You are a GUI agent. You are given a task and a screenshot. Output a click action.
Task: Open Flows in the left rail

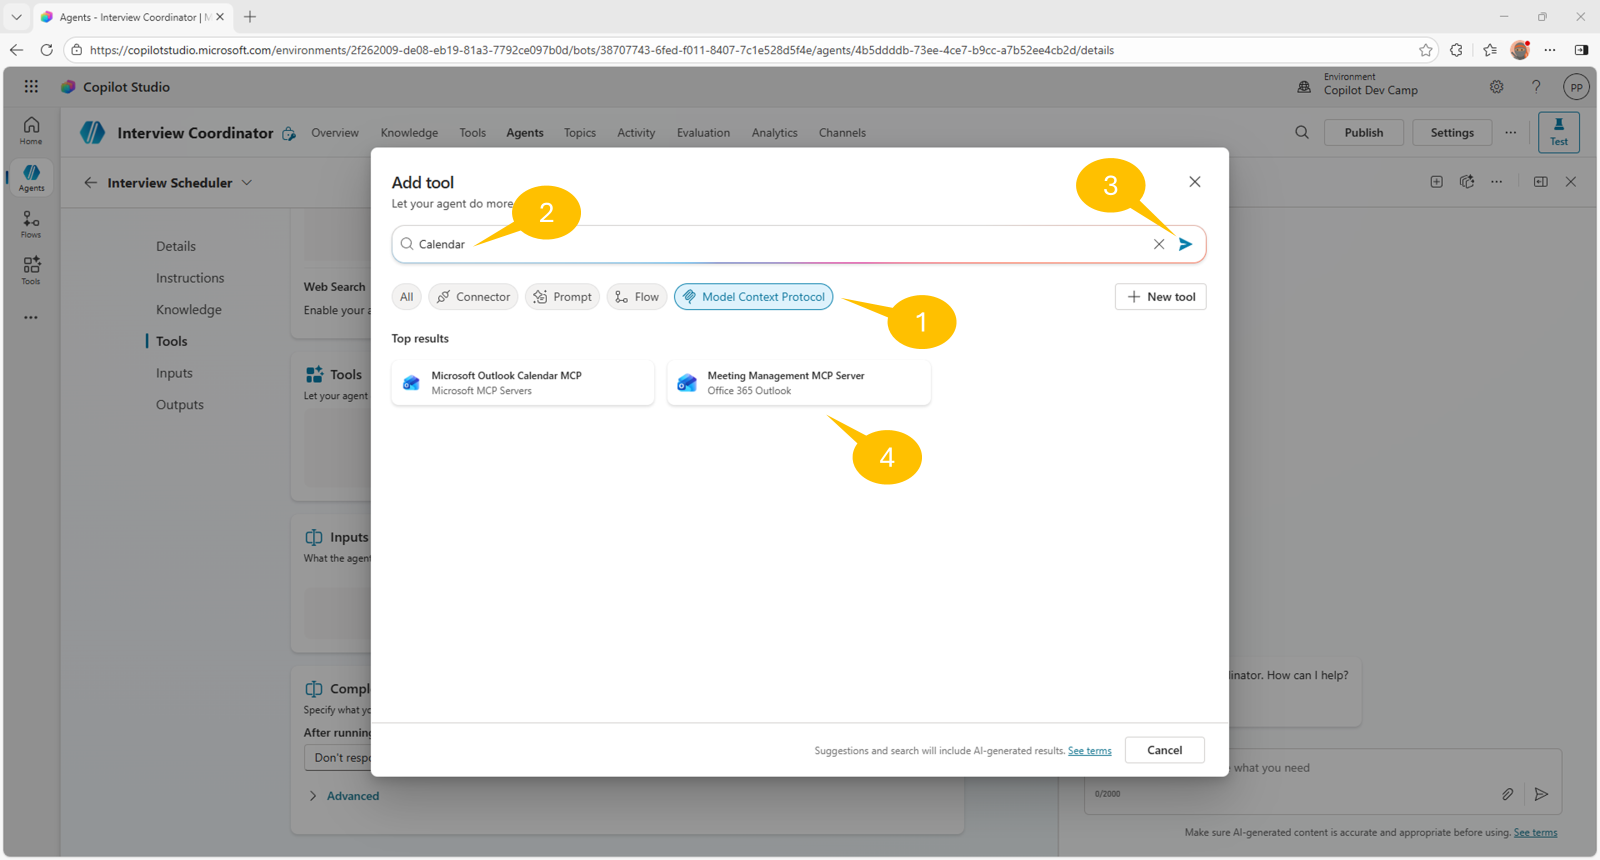point(31,224)
